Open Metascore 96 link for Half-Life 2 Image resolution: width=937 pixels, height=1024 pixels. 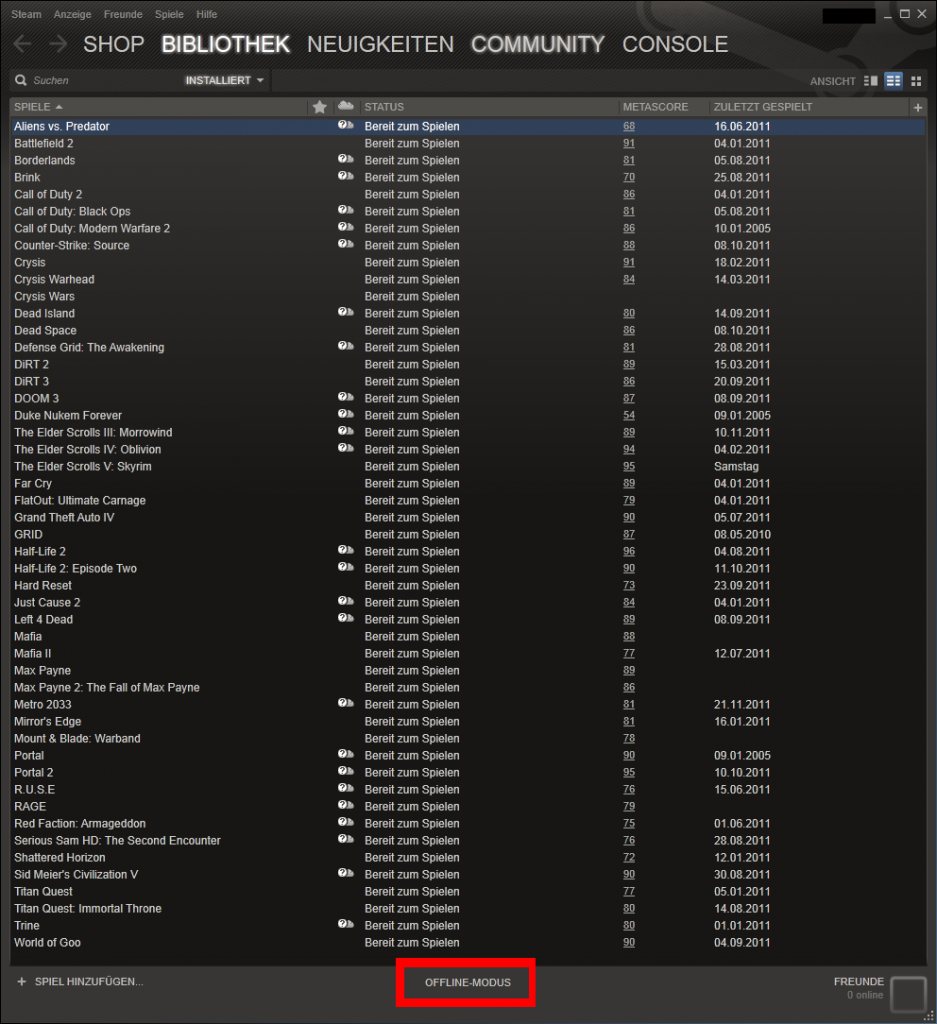(629, 552)
